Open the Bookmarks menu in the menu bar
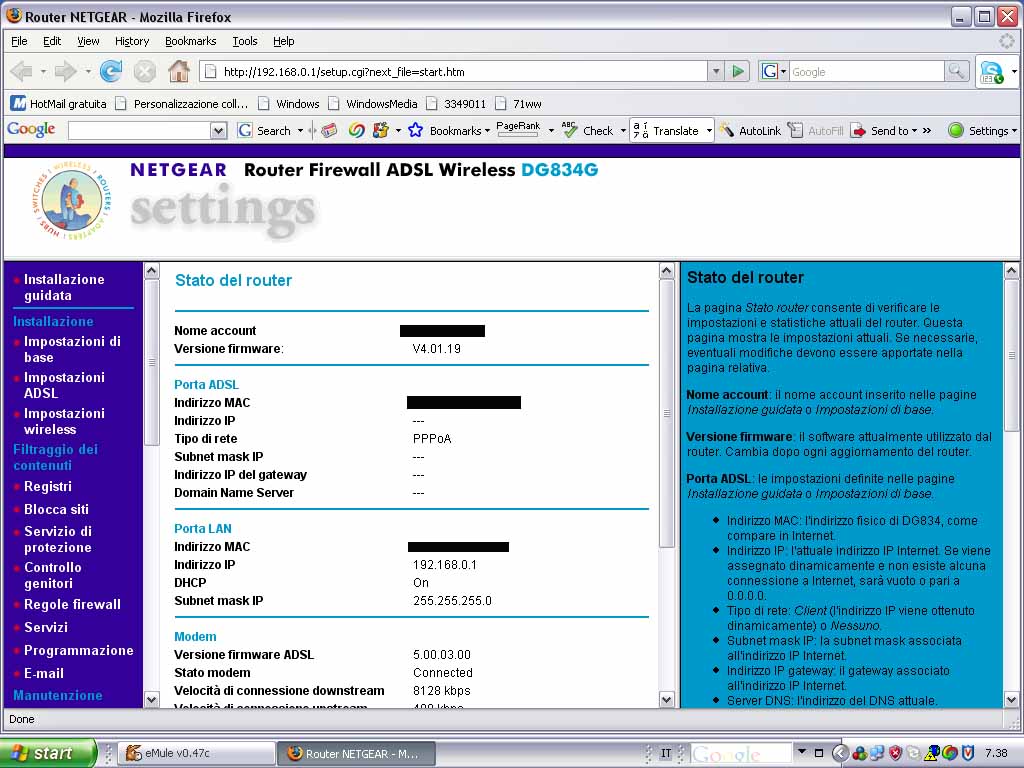 click(x=191, y=41)
